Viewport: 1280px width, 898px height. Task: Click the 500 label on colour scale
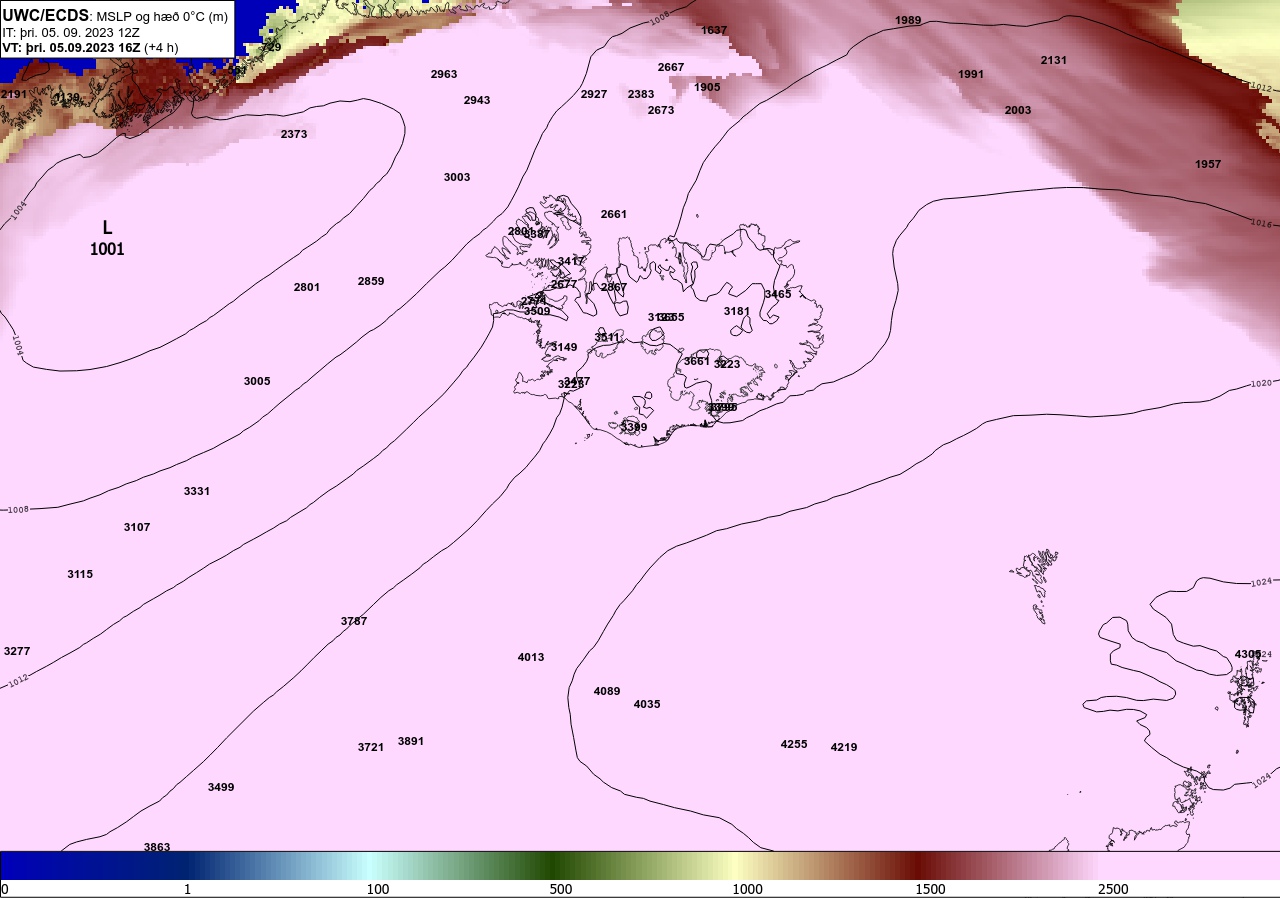point(561,889)
